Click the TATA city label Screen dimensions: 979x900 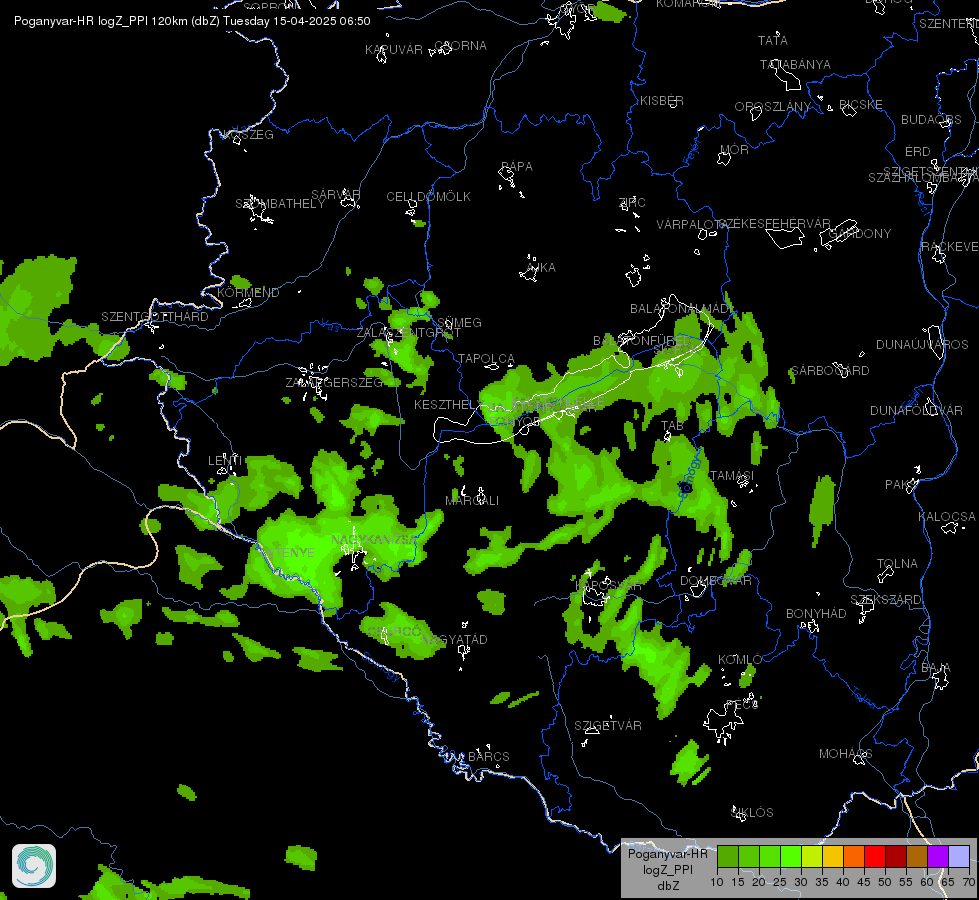coord(772,41)
